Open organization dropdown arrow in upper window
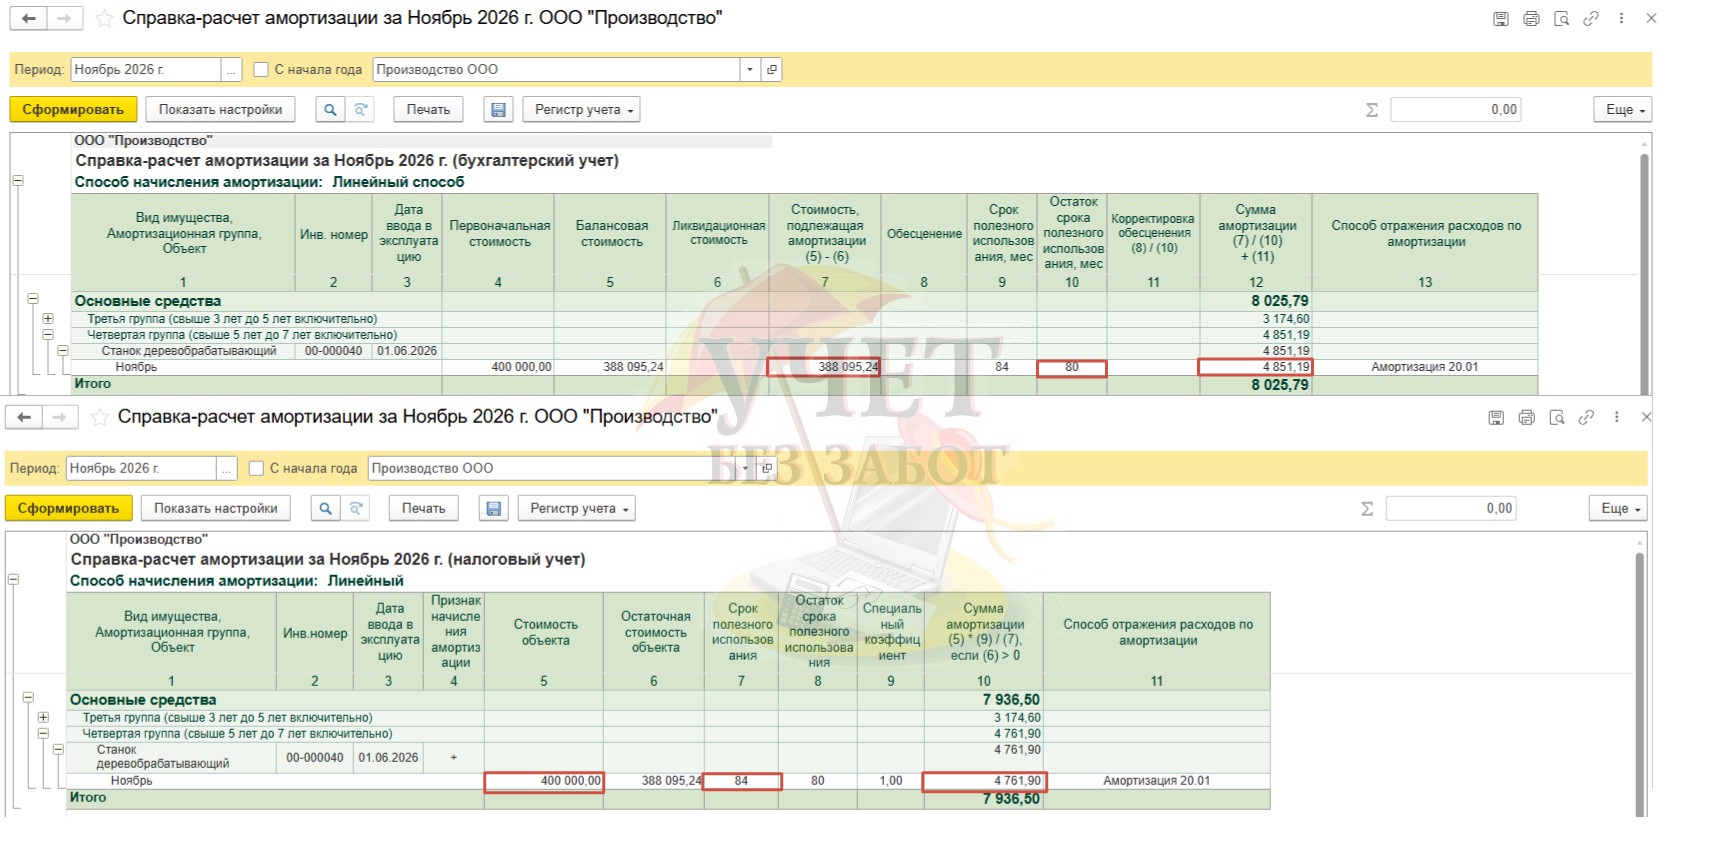 (x=750, y=69)
